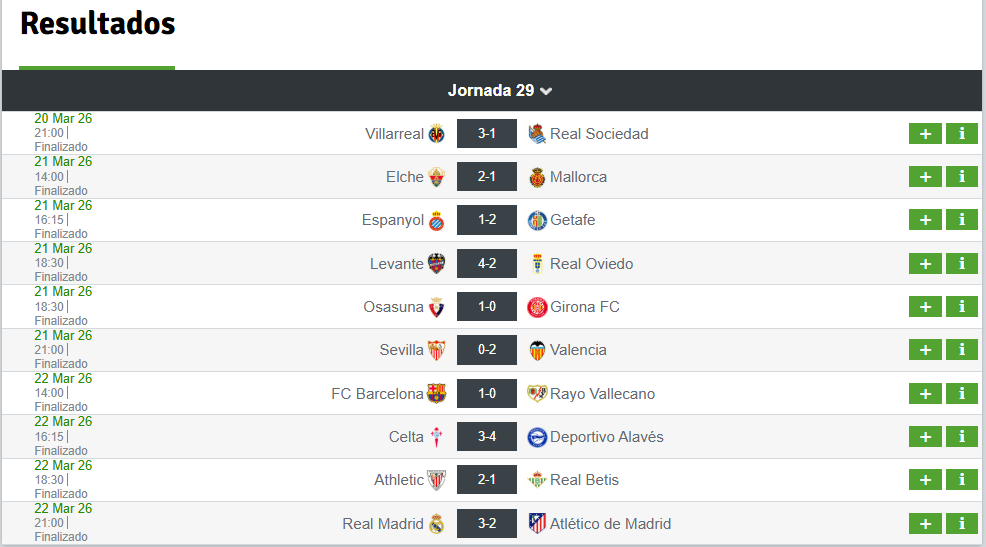This screenshot has height=547, width=986.
Task: Click the Atlético de Madrid crest
Action: point(537,523)
